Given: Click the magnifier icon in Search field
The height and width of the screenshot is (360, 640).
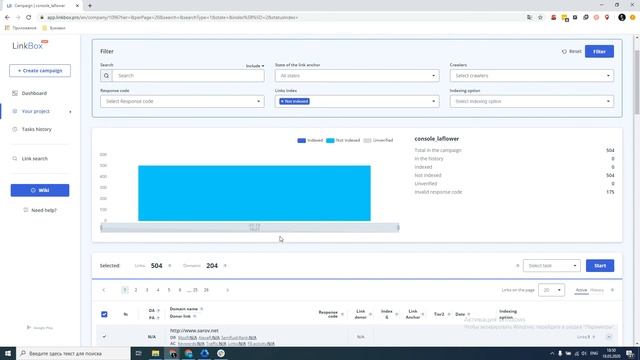Looking at the screenshot, I should [x=106, y=76].
